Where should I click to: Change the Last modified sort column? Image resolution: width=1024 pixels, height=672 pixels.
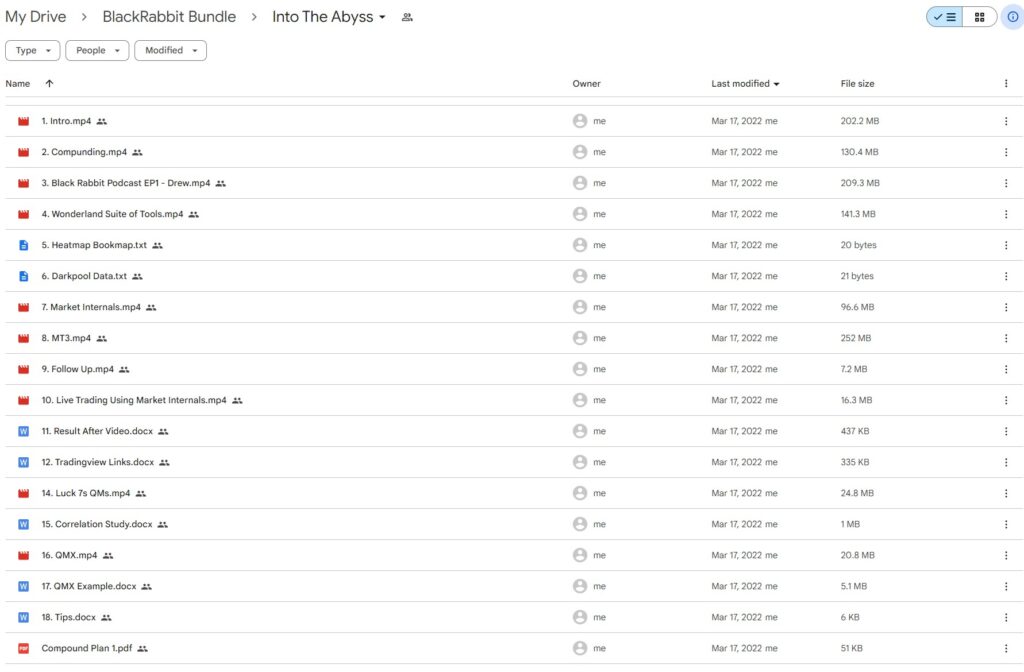(745, 84)
